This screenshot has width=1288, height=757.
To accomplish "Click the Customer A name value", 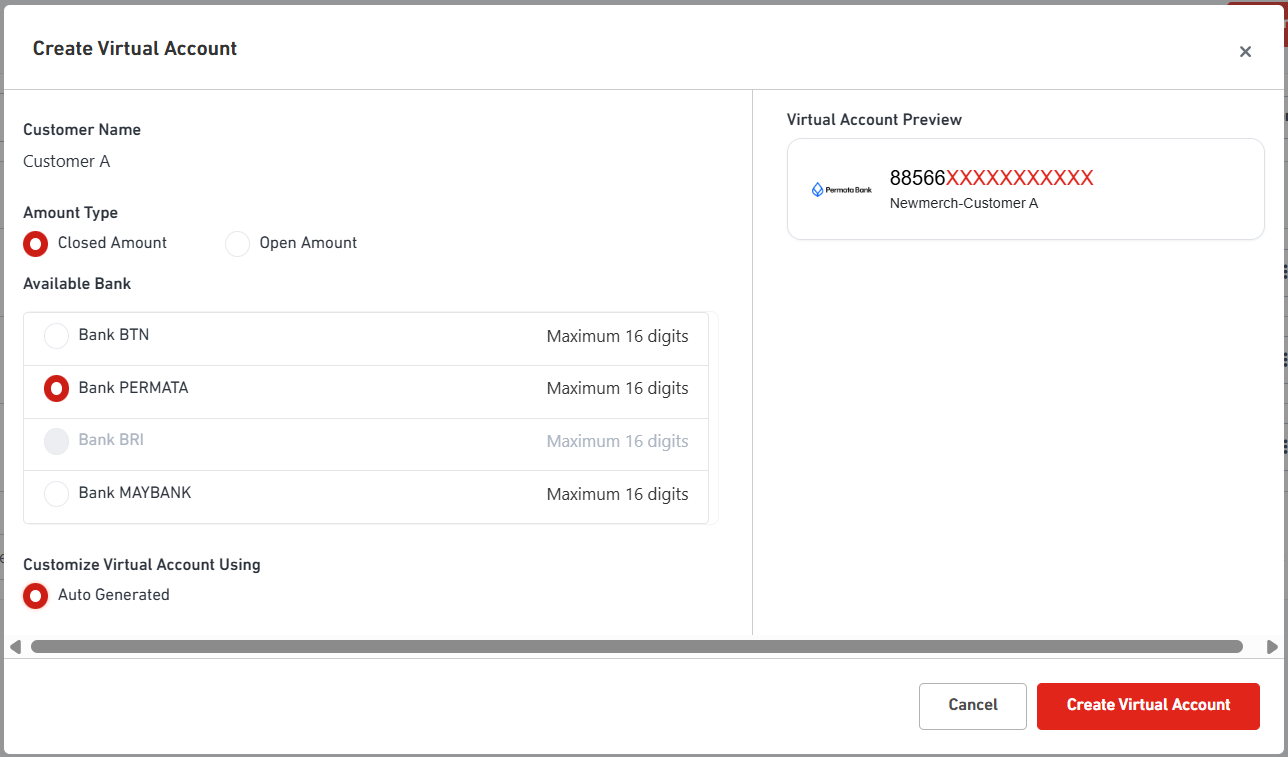I will point(67,162).
